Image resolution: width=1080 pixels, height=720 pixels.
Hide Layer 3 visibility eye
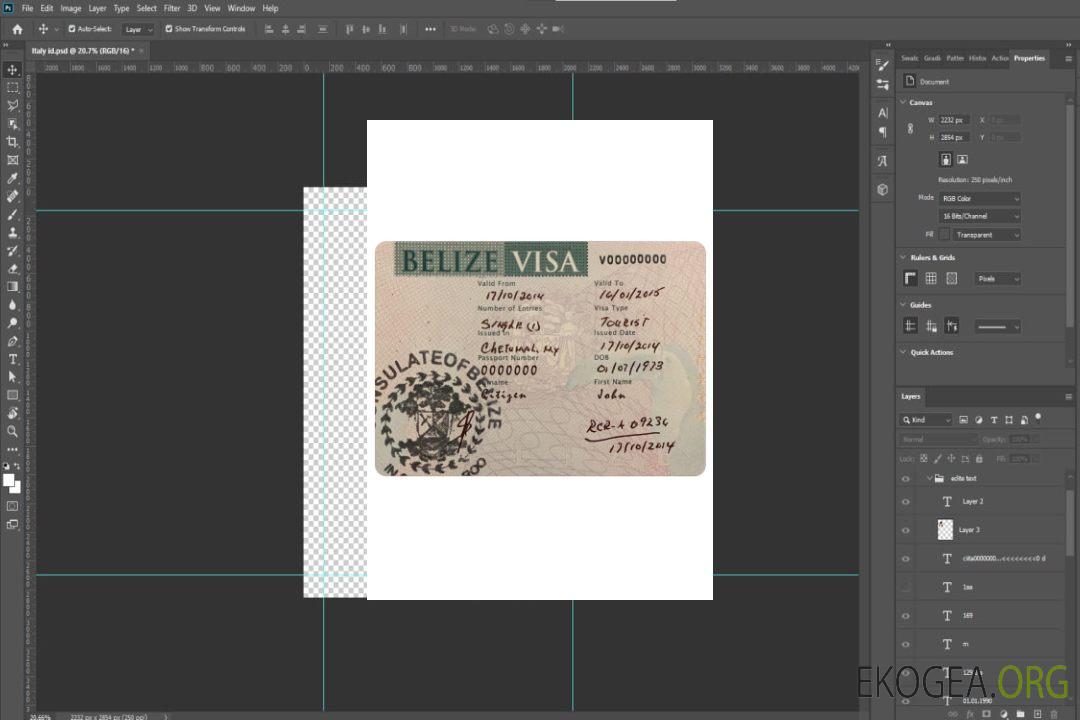[906, 531]
